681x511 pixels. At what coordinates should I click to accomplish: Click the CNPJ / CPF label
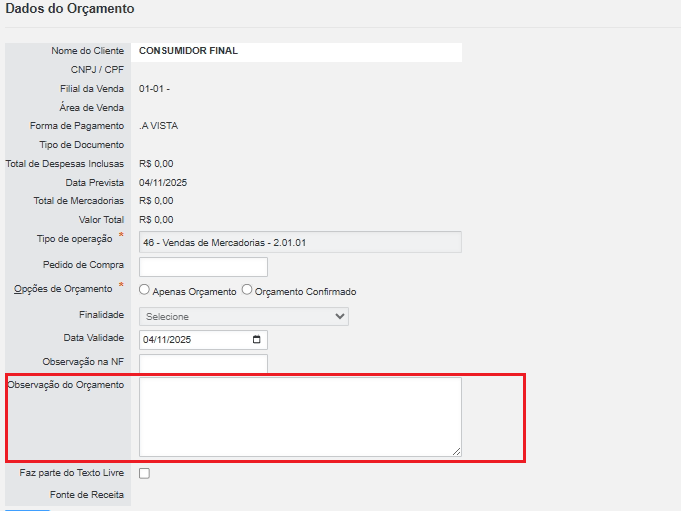pyautogui.click(x=97, y=70)
